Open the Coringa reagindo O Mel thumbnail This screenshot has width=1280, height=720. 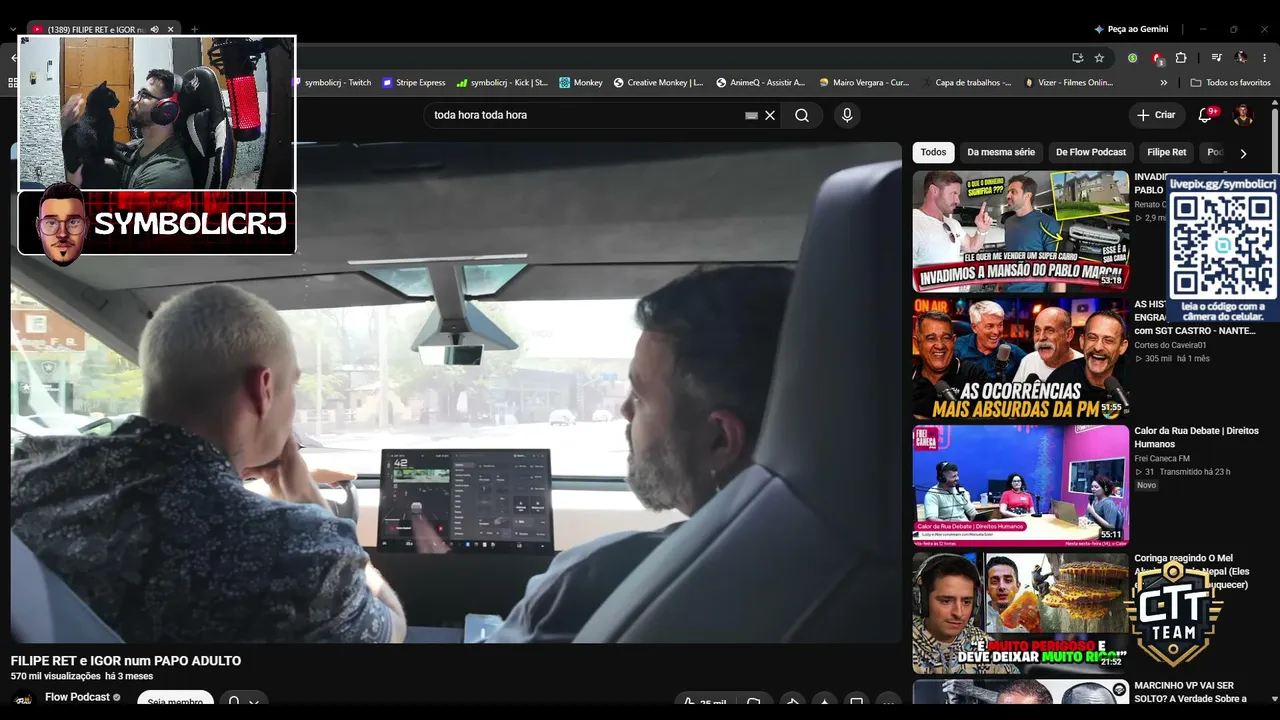(x=1020, y=612)
